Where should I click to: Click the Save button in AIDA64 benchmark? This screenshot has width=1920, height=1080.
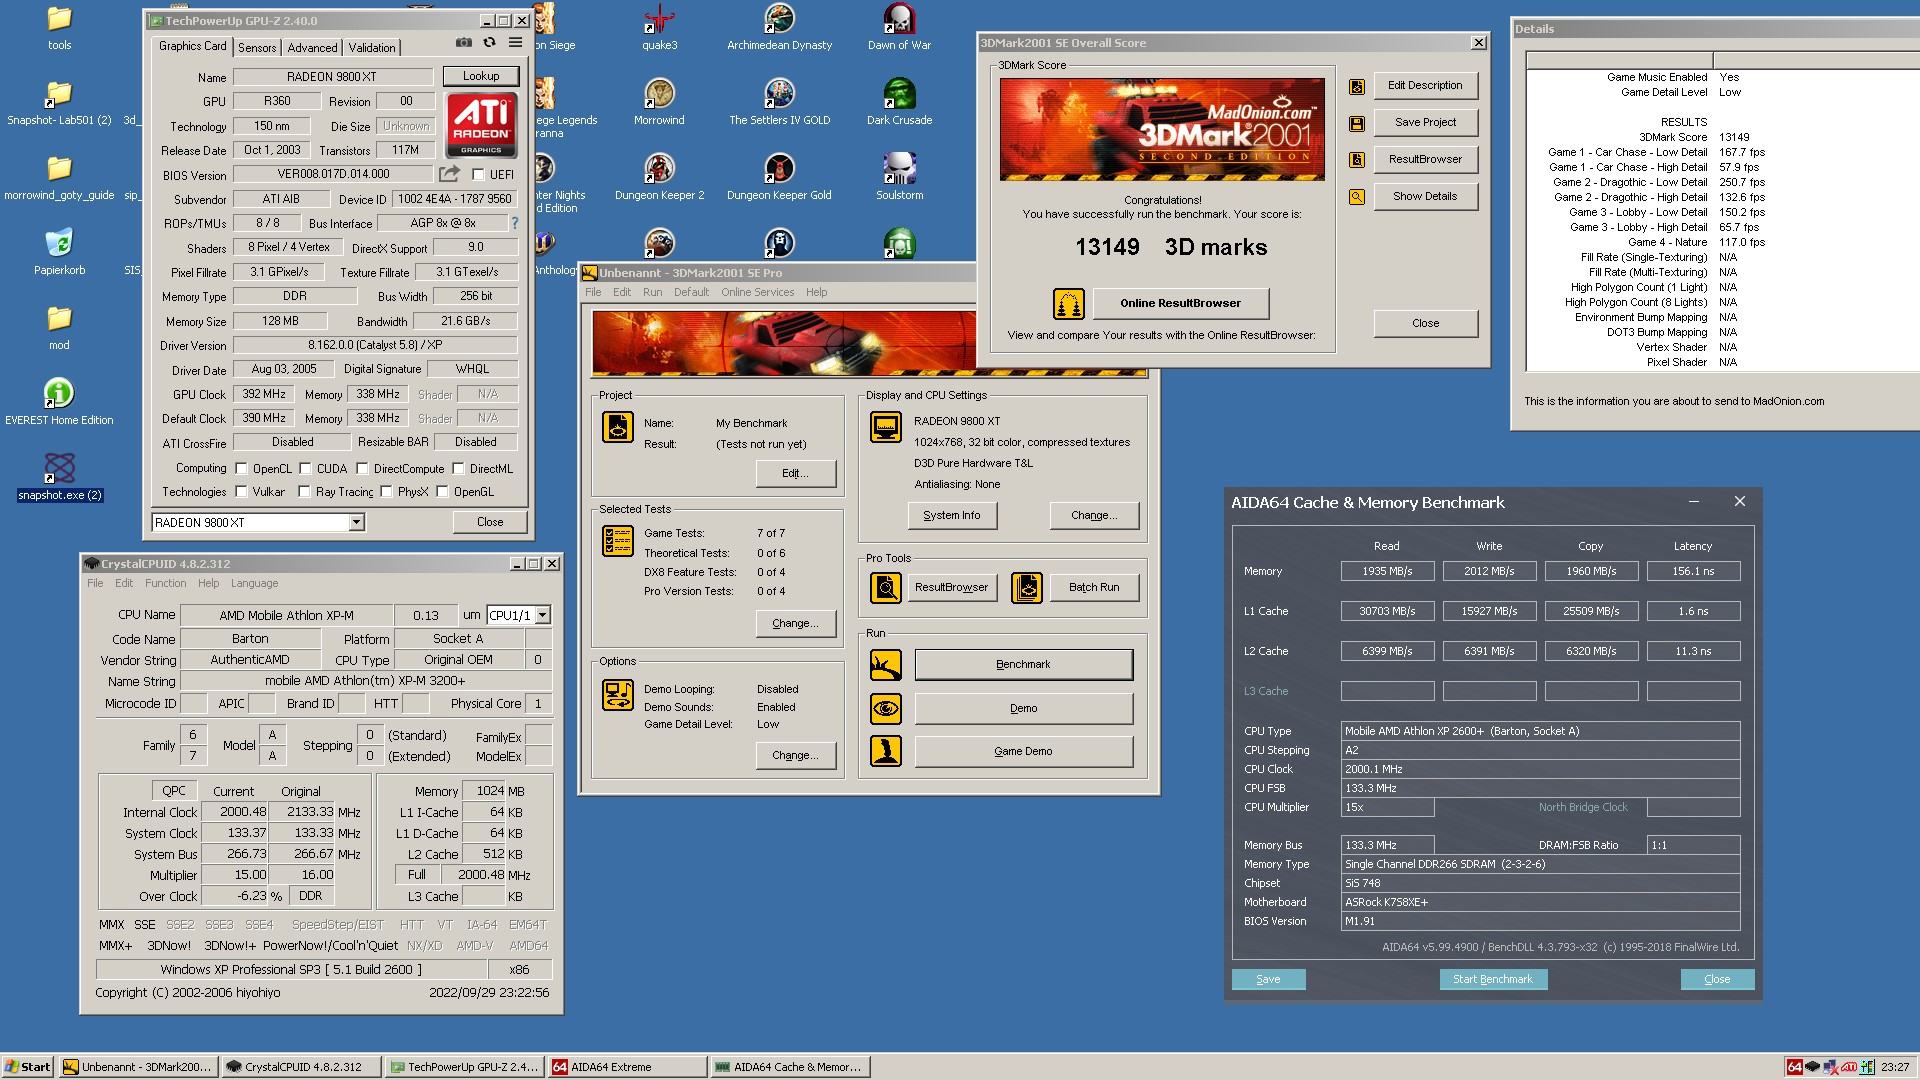click(1268, 979)
